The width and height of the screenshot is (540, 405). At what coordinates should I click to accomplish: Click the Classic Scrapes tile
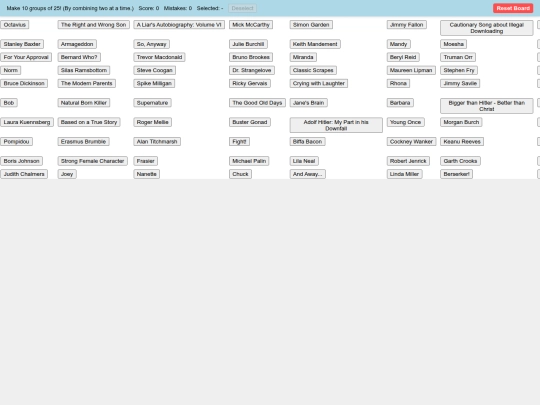tap(313, 70)
